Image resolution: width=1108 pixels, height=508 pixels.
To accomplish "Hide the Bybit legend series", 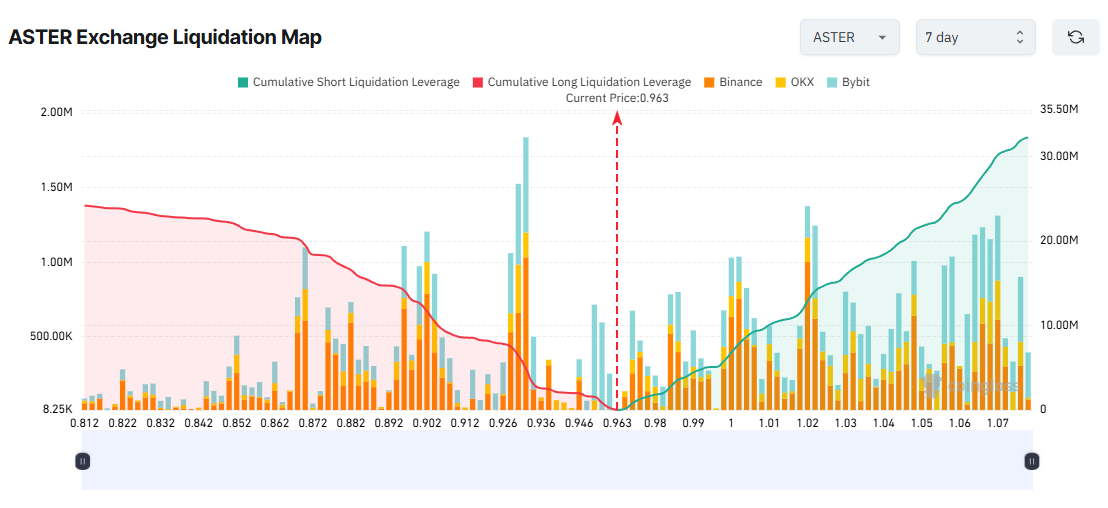I will coord(855,82).
